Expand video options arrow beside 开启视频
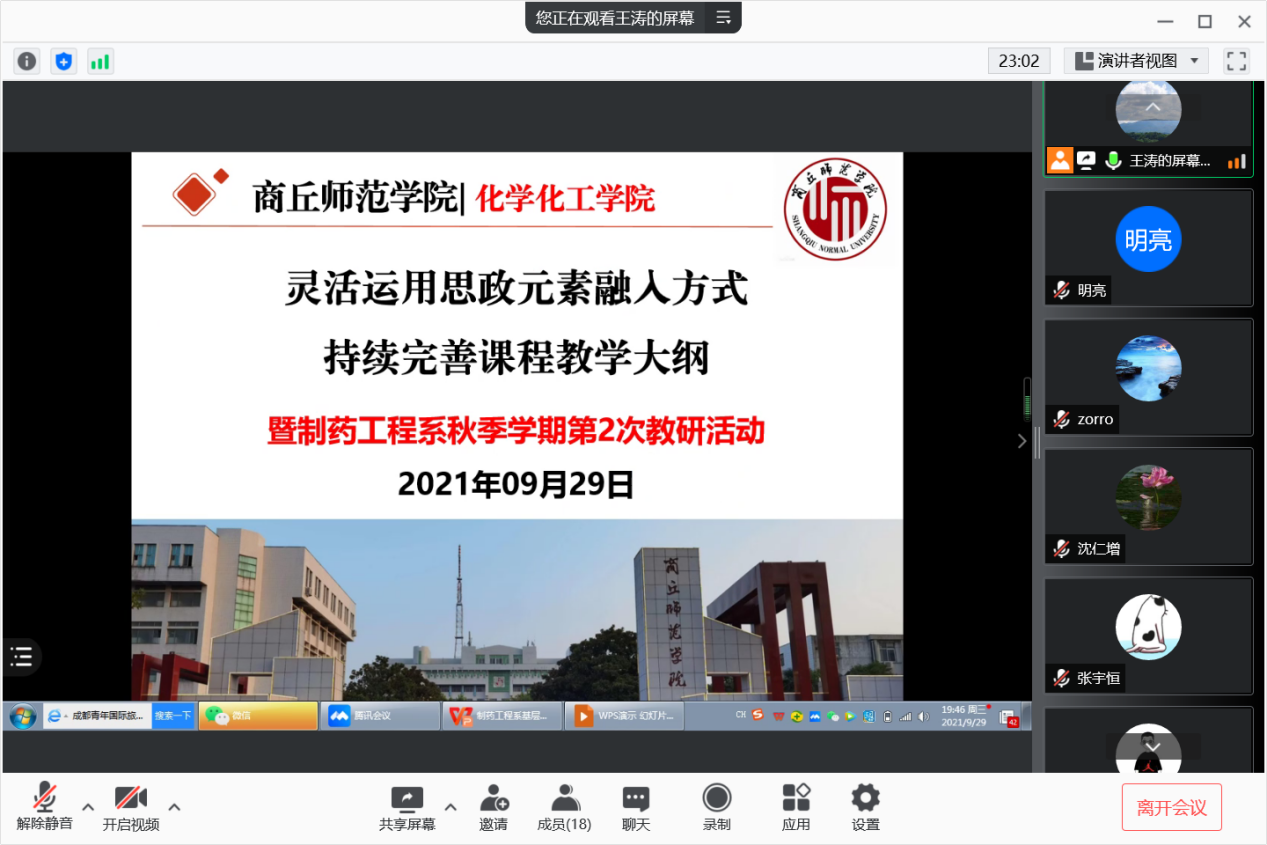 click(174, 807)
